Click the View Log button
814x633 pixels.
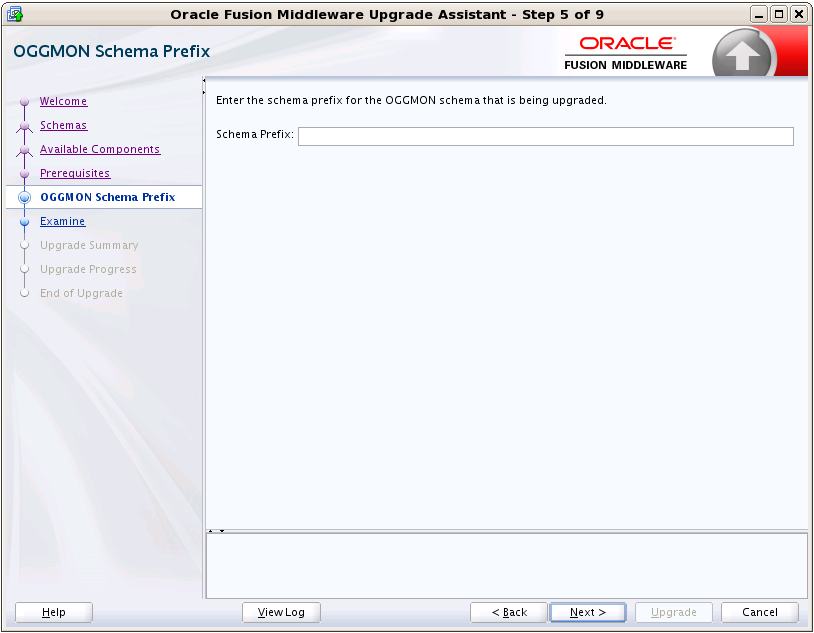[281, 612]
